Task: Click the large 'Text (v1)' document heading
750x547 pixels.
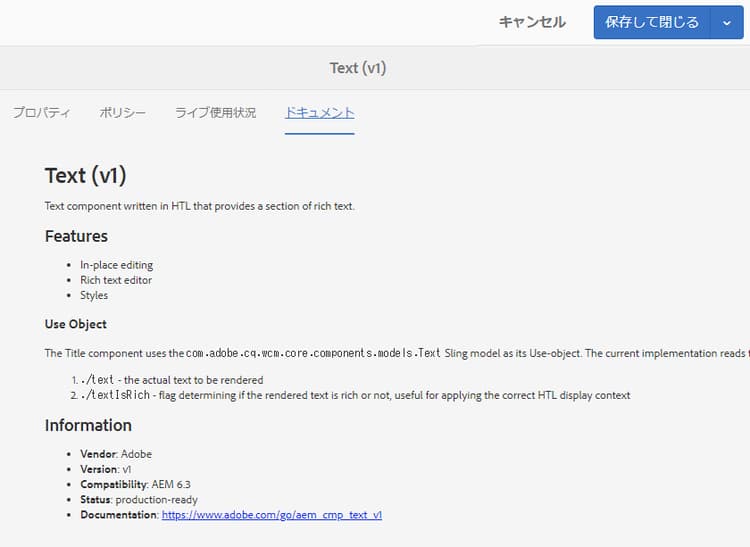Action: coord(86,175)
